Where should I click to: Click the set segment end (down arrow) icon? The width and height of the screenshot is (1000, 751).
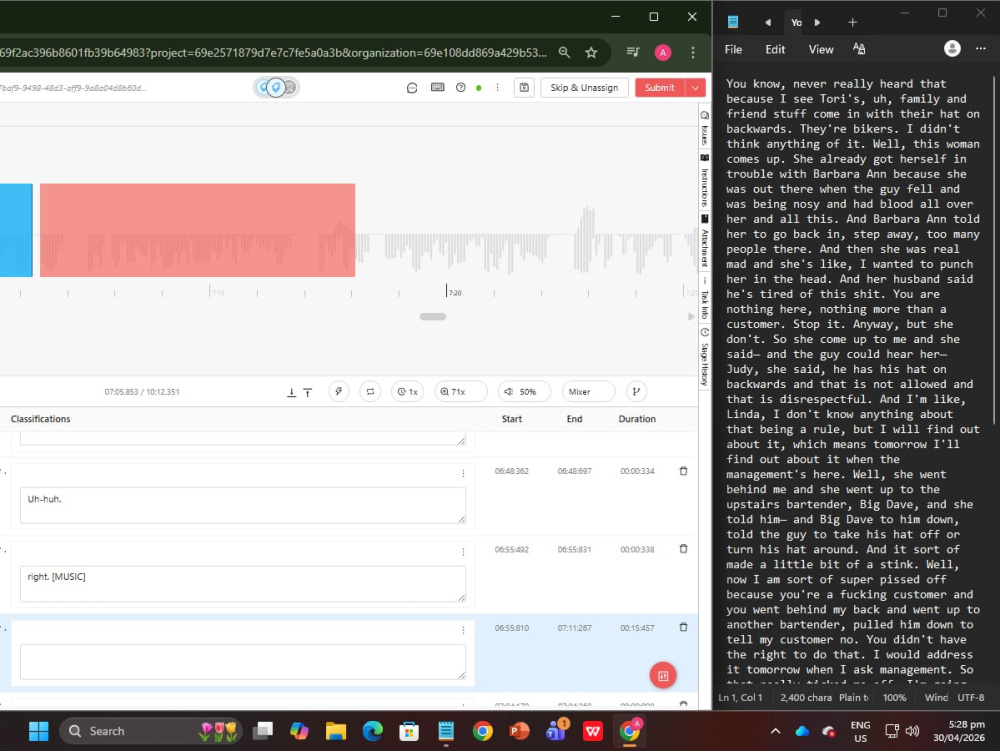291,392
